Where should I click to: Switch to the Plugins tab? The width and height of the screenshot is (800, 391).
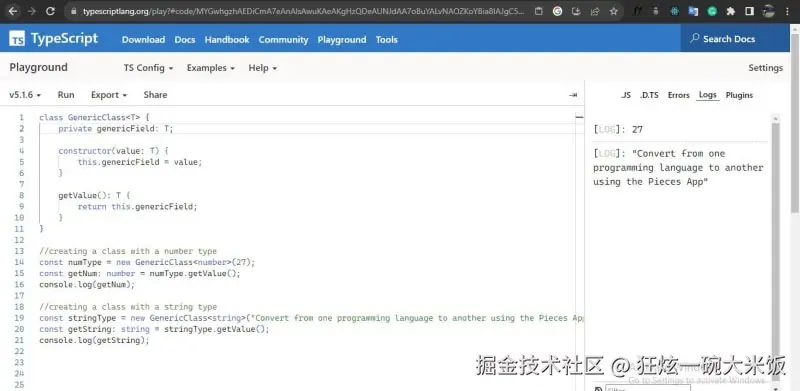click(x=739, y=95)
